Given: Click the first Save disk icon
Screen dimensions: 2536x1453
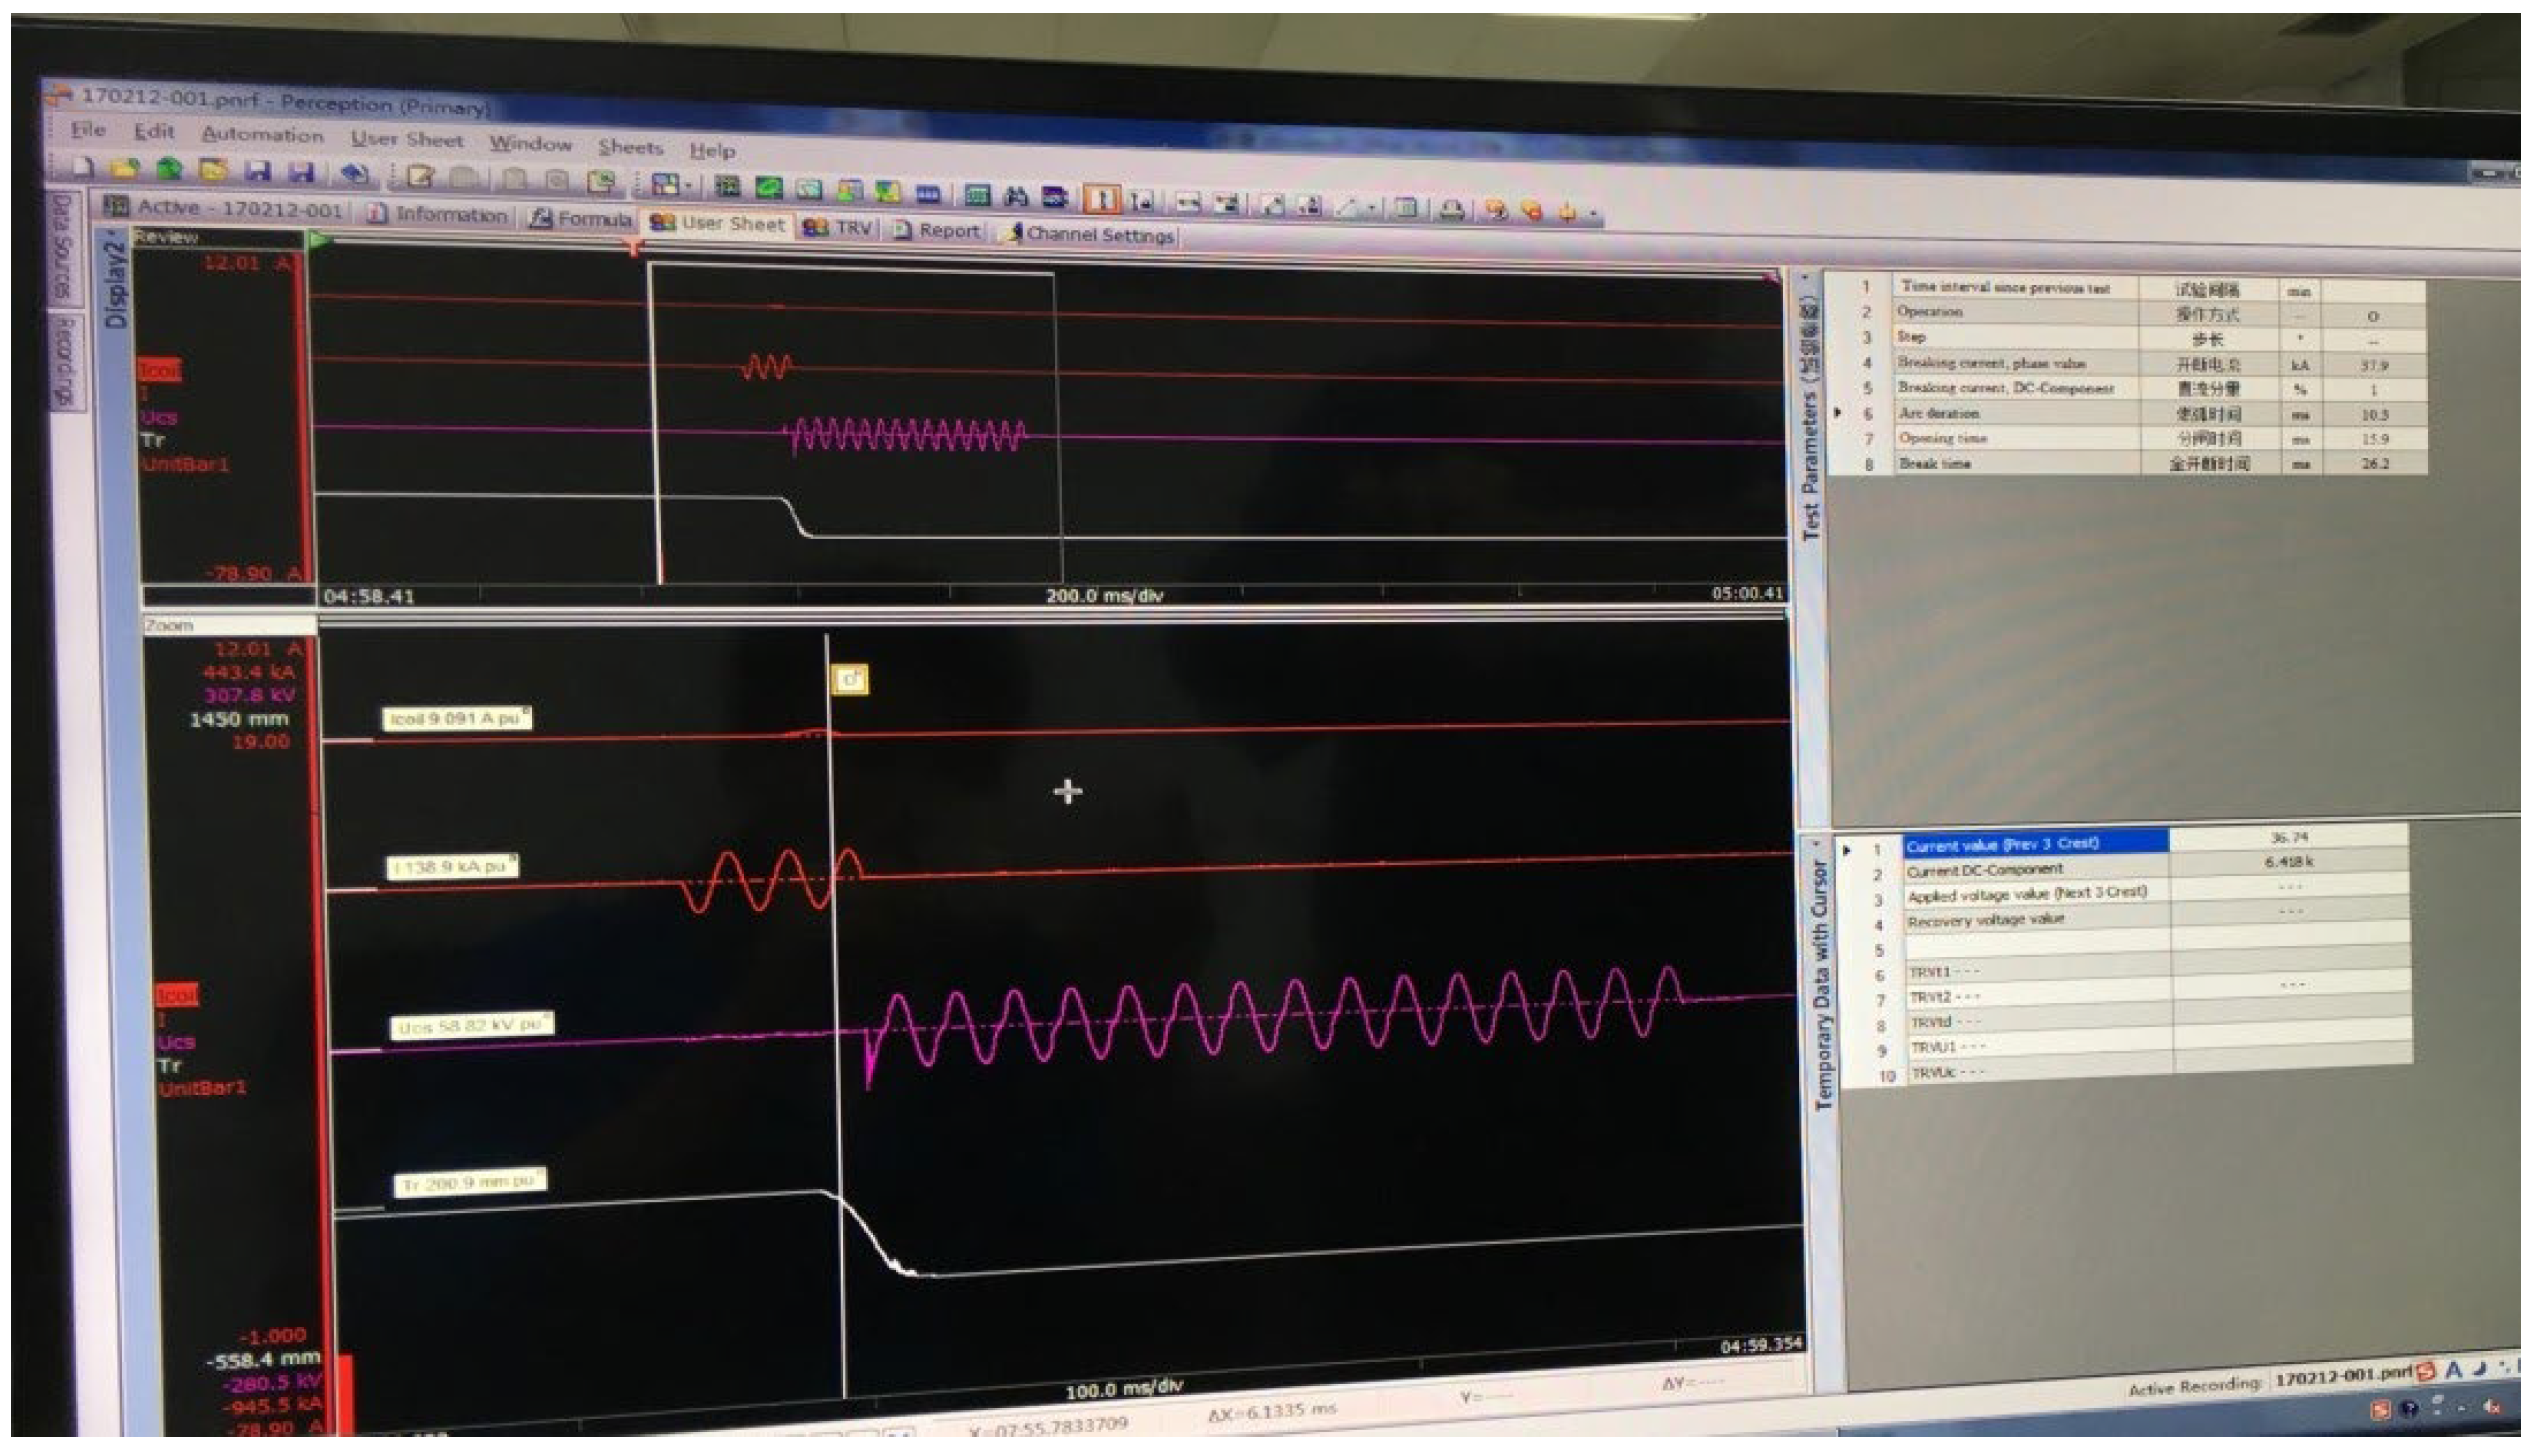Looking at the screenshot, I should pos(258,172).
